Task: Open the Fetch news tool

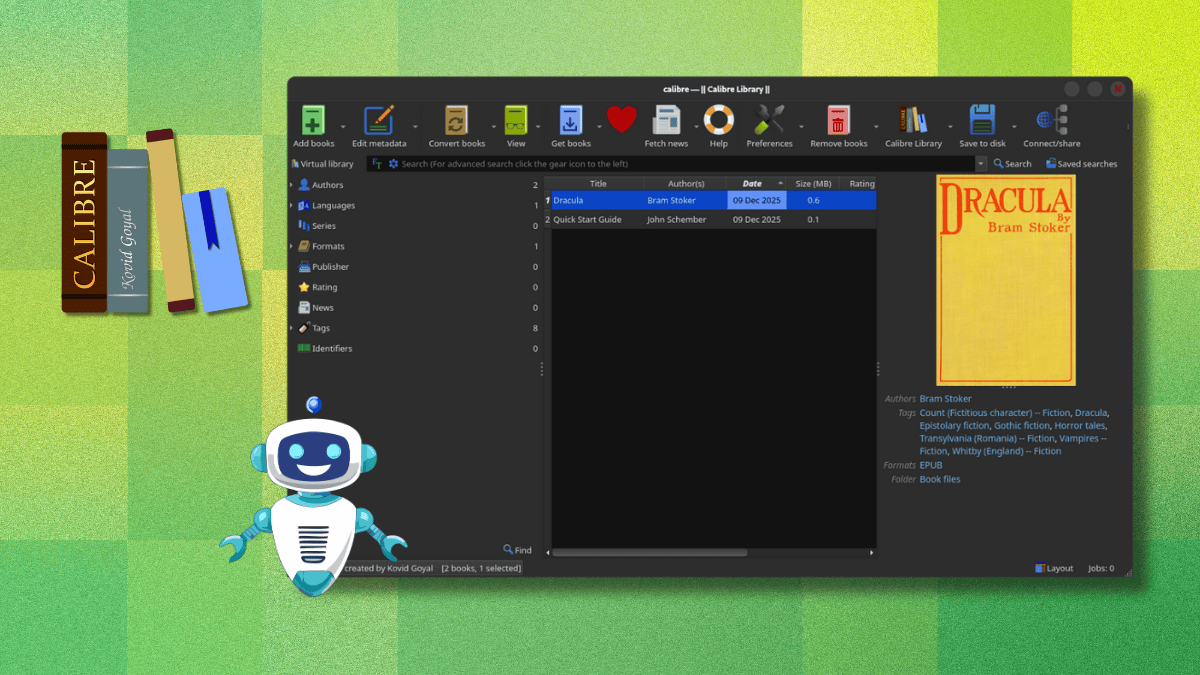Action: (x=666, y=118)
